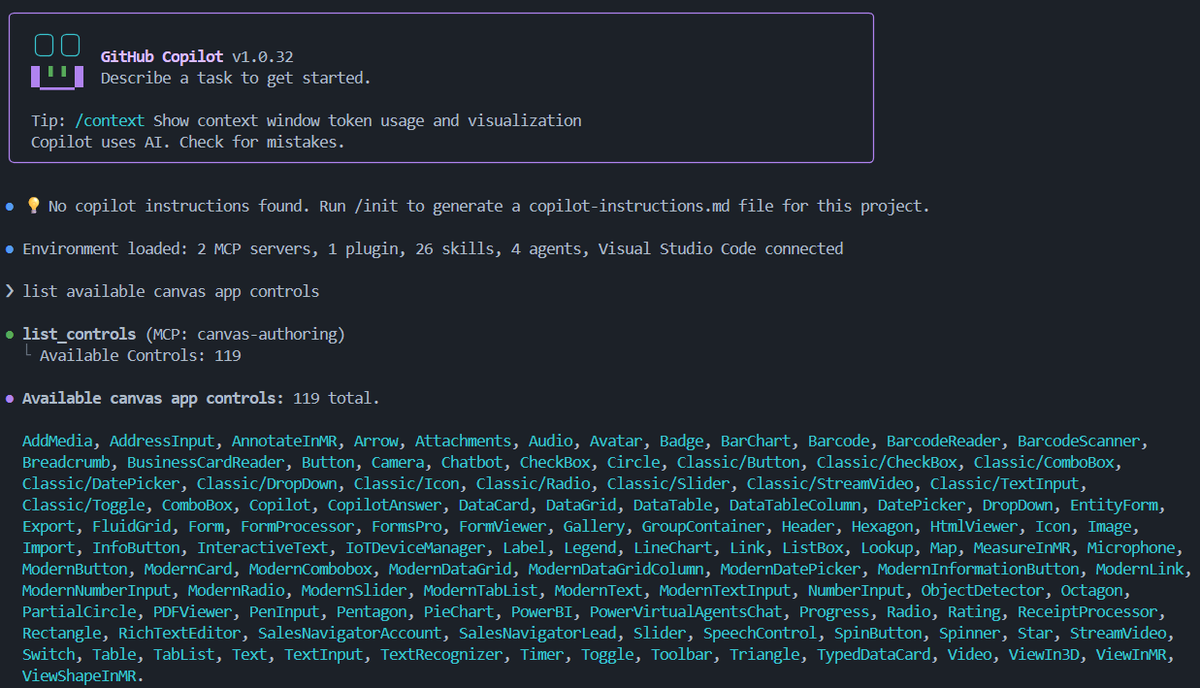Click the 'SpinButton' control name
This screenshot has height=688, width=1200.
pos(878,633)
